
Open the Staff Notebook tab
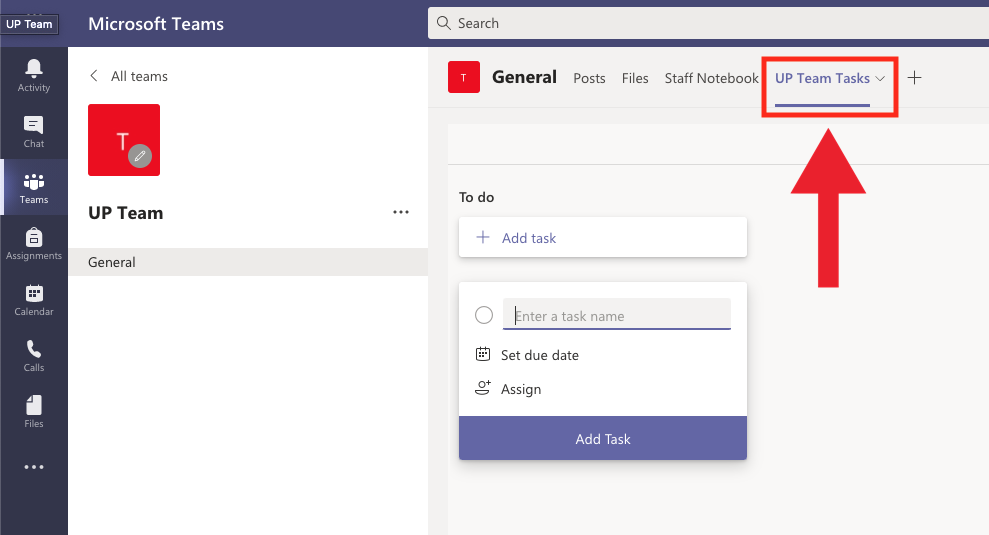pos(711,78)
